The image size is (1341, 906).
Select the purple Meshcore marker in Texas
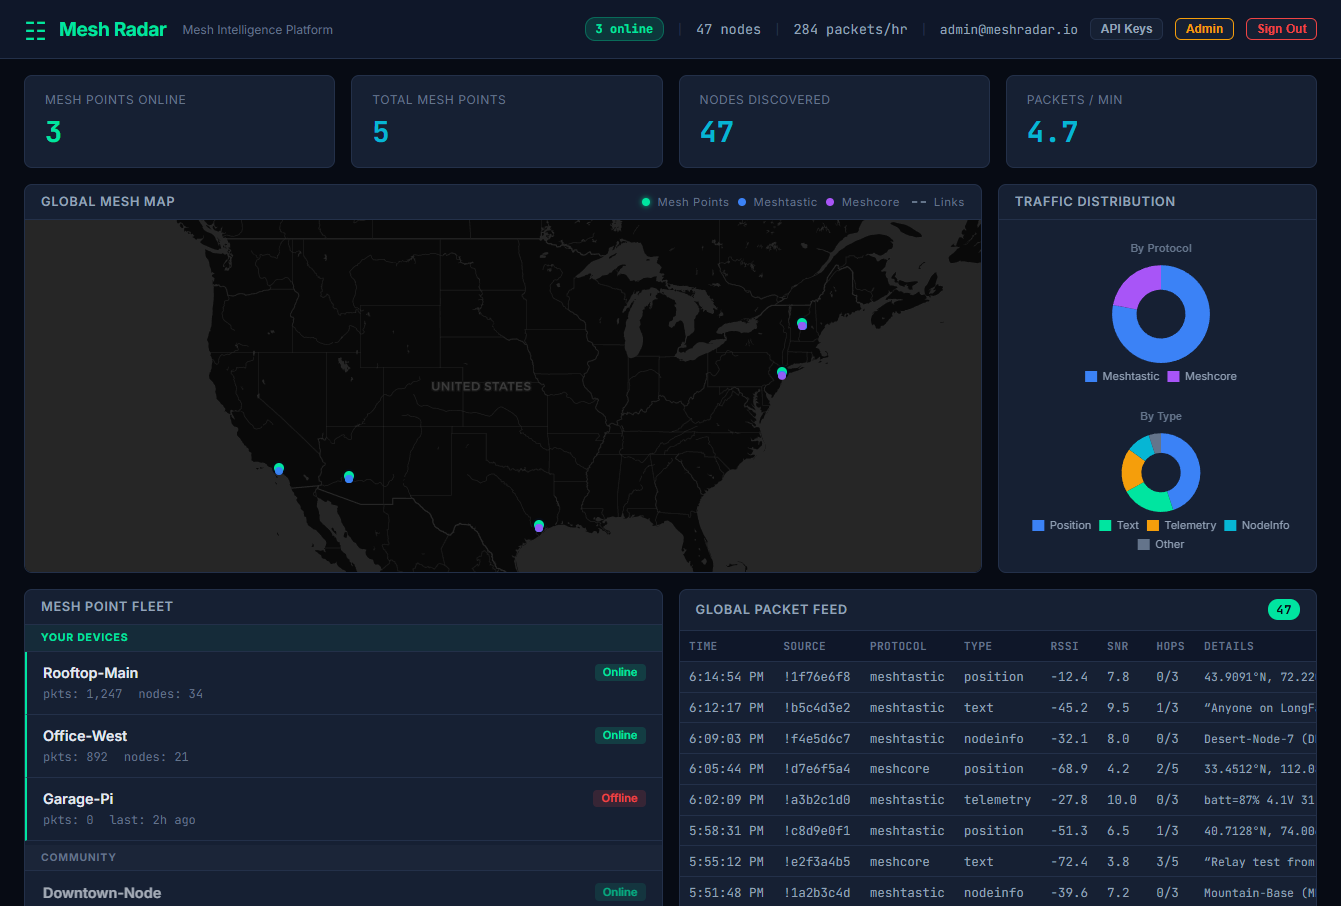(538, 526)
